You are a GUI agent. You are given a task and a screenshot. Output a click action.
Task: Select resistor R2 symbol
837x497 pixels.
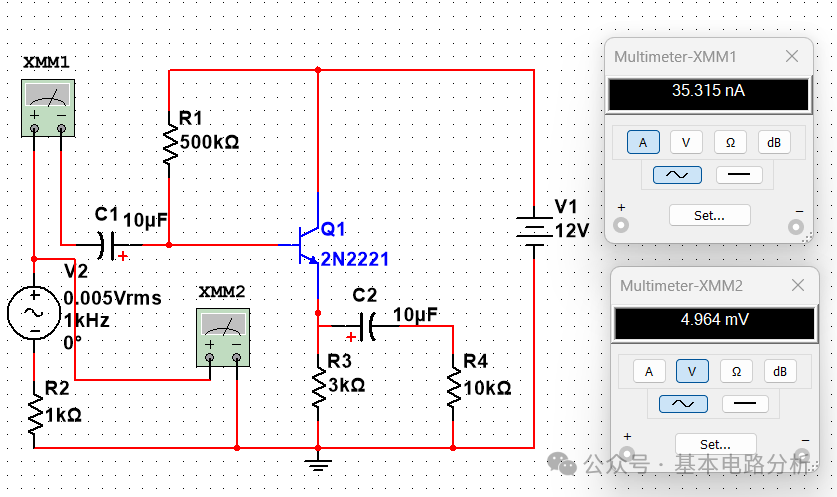[34, 414]
